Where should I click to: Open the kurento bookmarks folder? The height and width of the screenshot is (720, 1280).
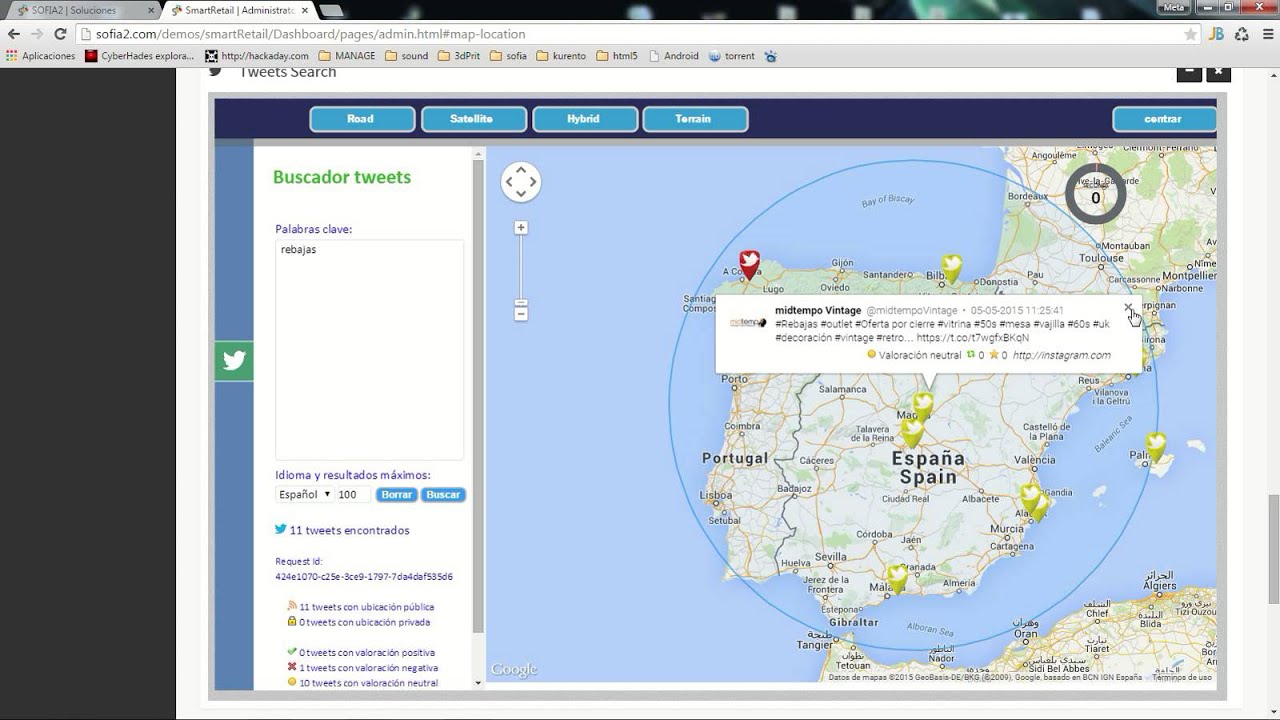561,56
